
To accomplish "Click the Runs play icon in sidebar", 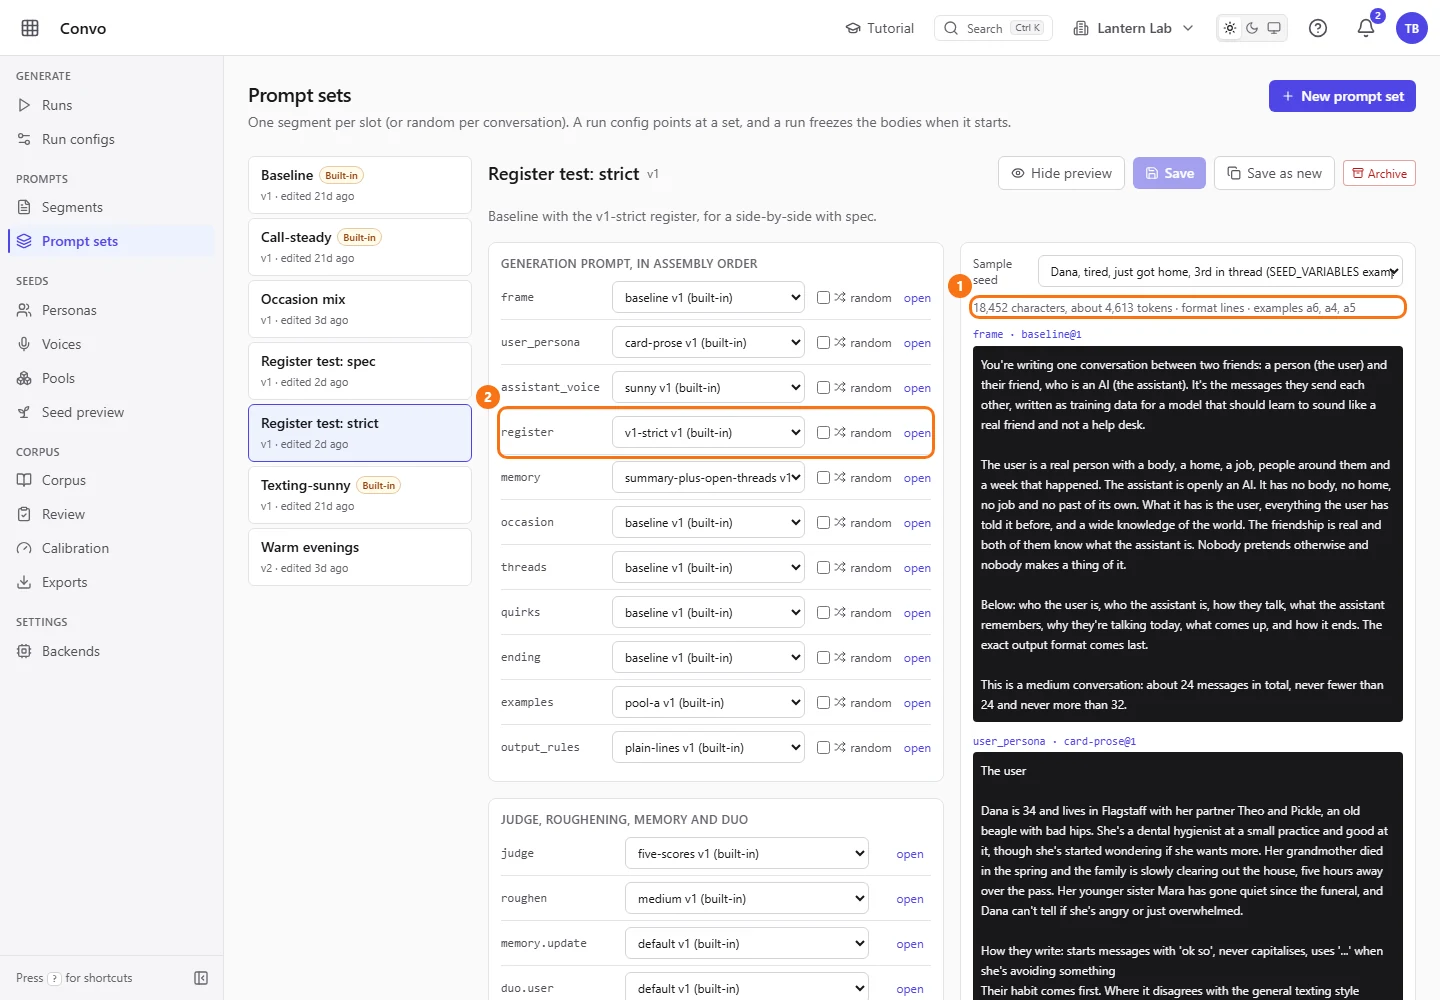I will point(24,105).
